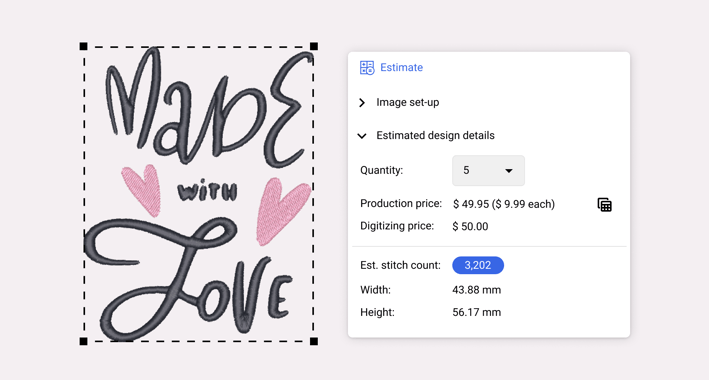Click the 3,202 stitch count badge
Viewport: 709px width, 380px height.
coord(478,265)
